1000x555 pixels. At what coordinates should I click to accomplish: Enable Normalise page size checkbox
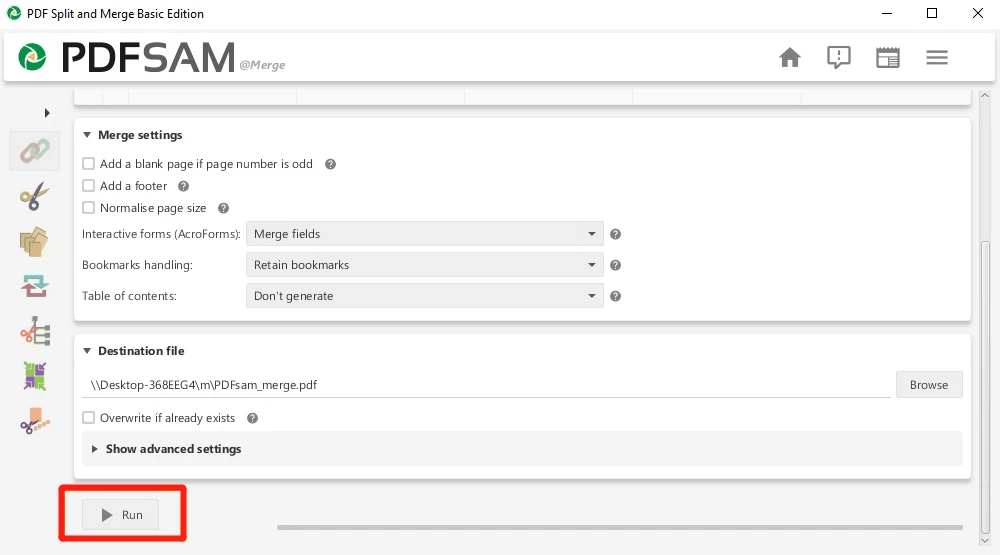click(89, 208)
